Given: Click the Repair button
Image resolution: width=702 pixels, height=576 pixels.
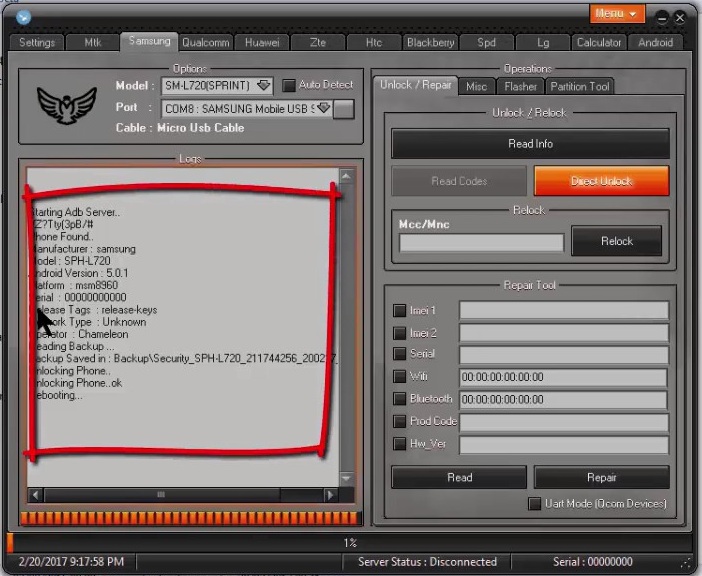Looking at the screenshot, I should [x=602, y=478].
